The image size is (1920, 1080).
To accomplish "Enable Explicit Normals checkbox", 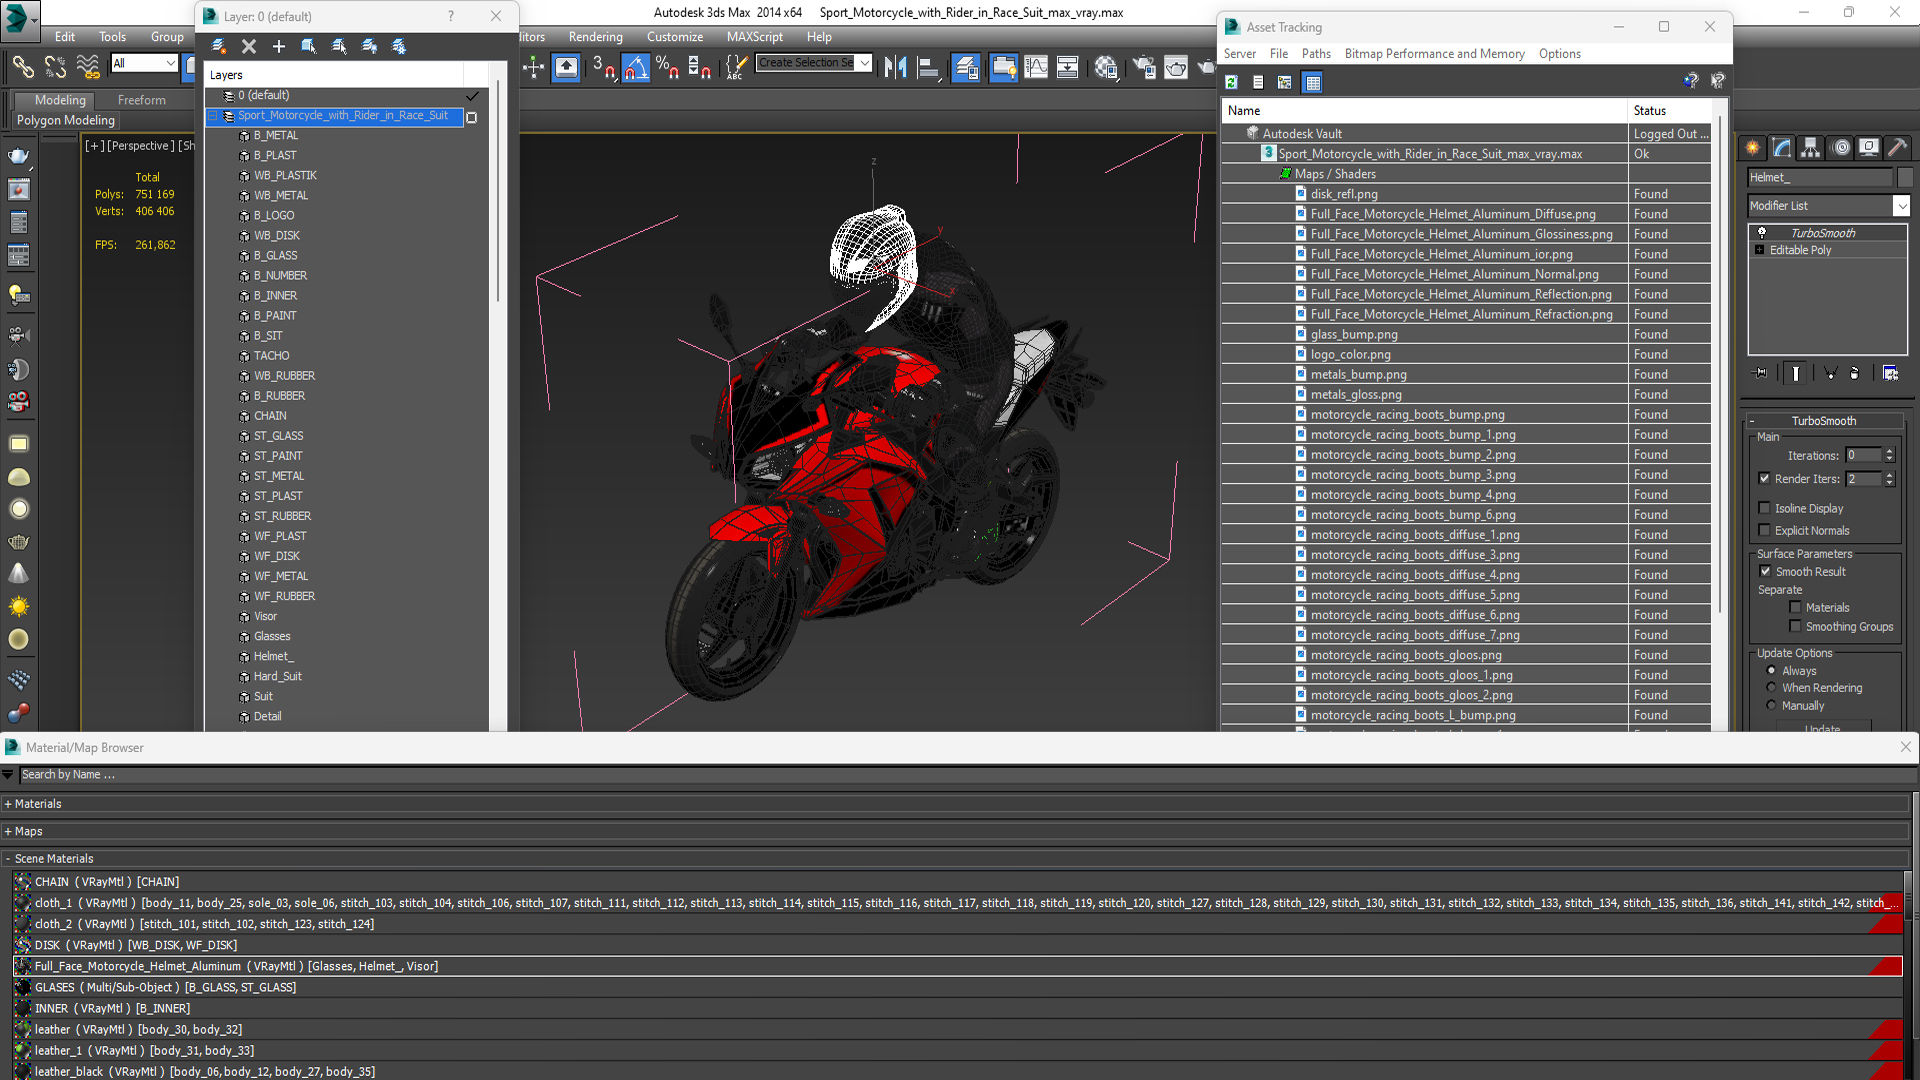I will [x=1764, y=530].
